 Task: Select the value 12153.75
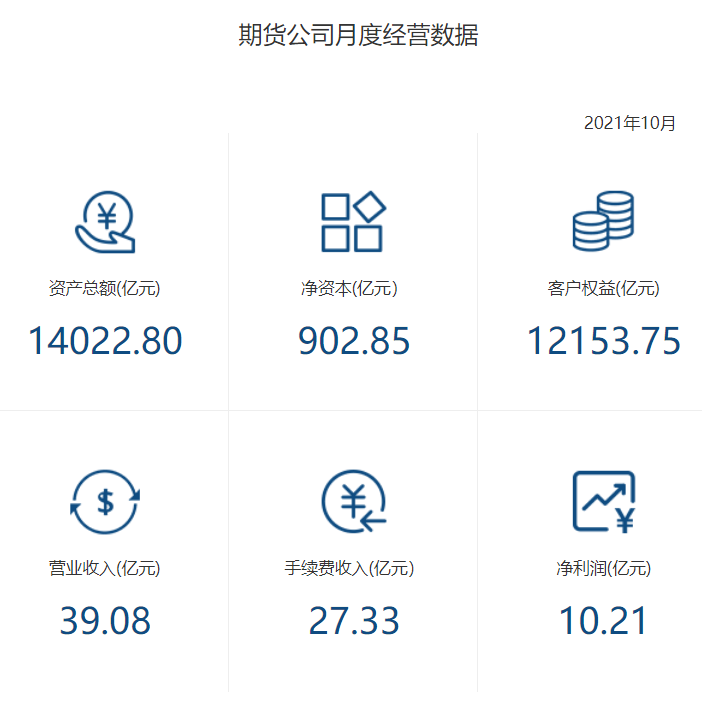[x=603, y=341]
